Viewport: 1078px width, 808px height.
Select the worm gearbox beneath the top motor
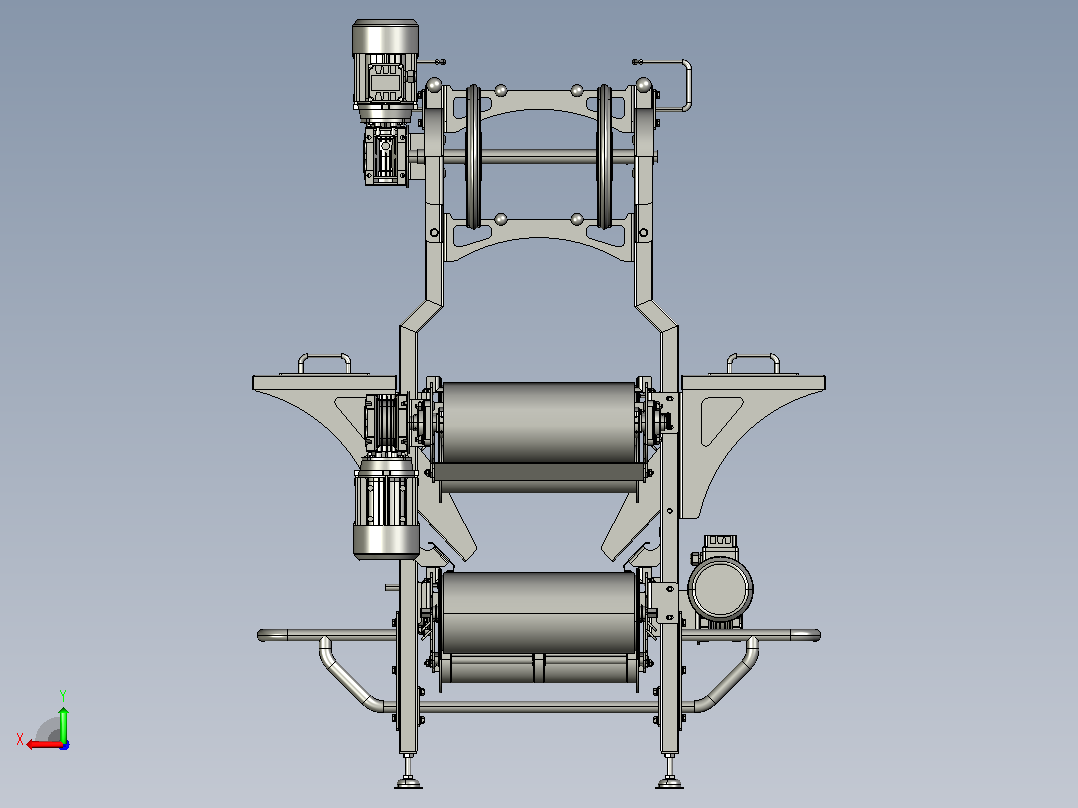[386, 155]
